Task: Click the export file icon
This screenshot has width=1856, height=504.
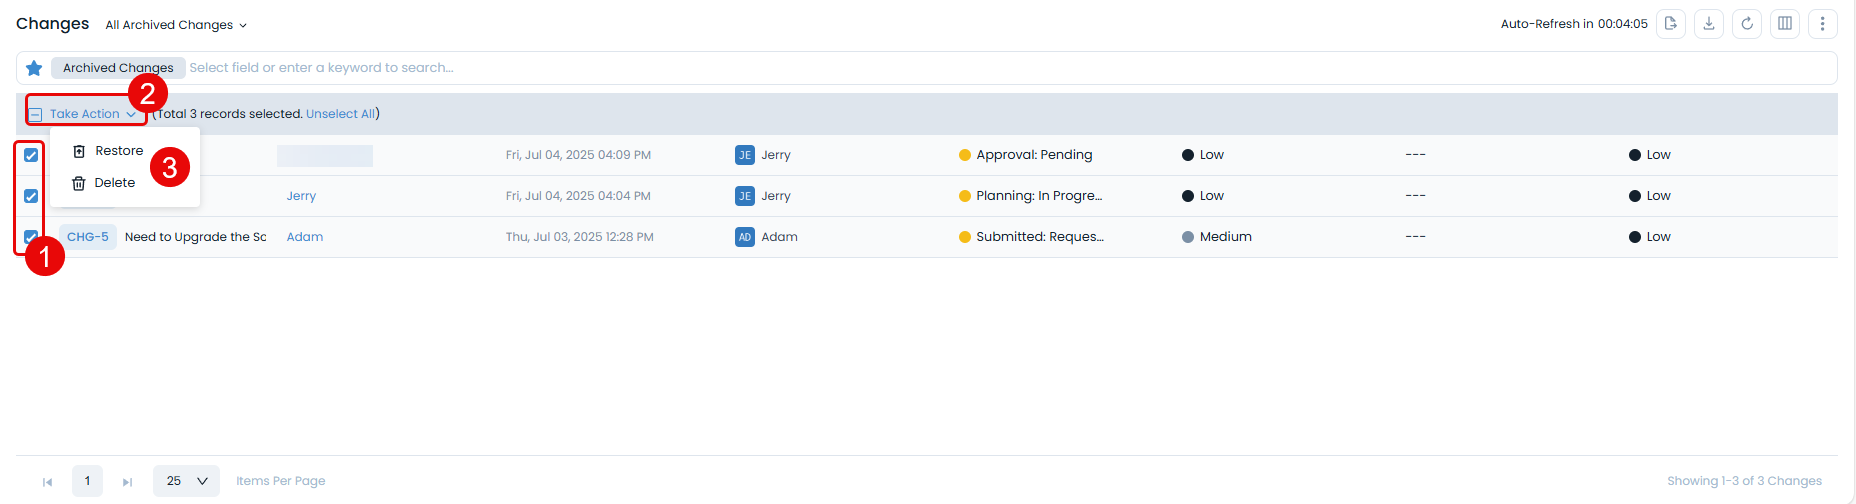Action: click(x=1670, y=24)
